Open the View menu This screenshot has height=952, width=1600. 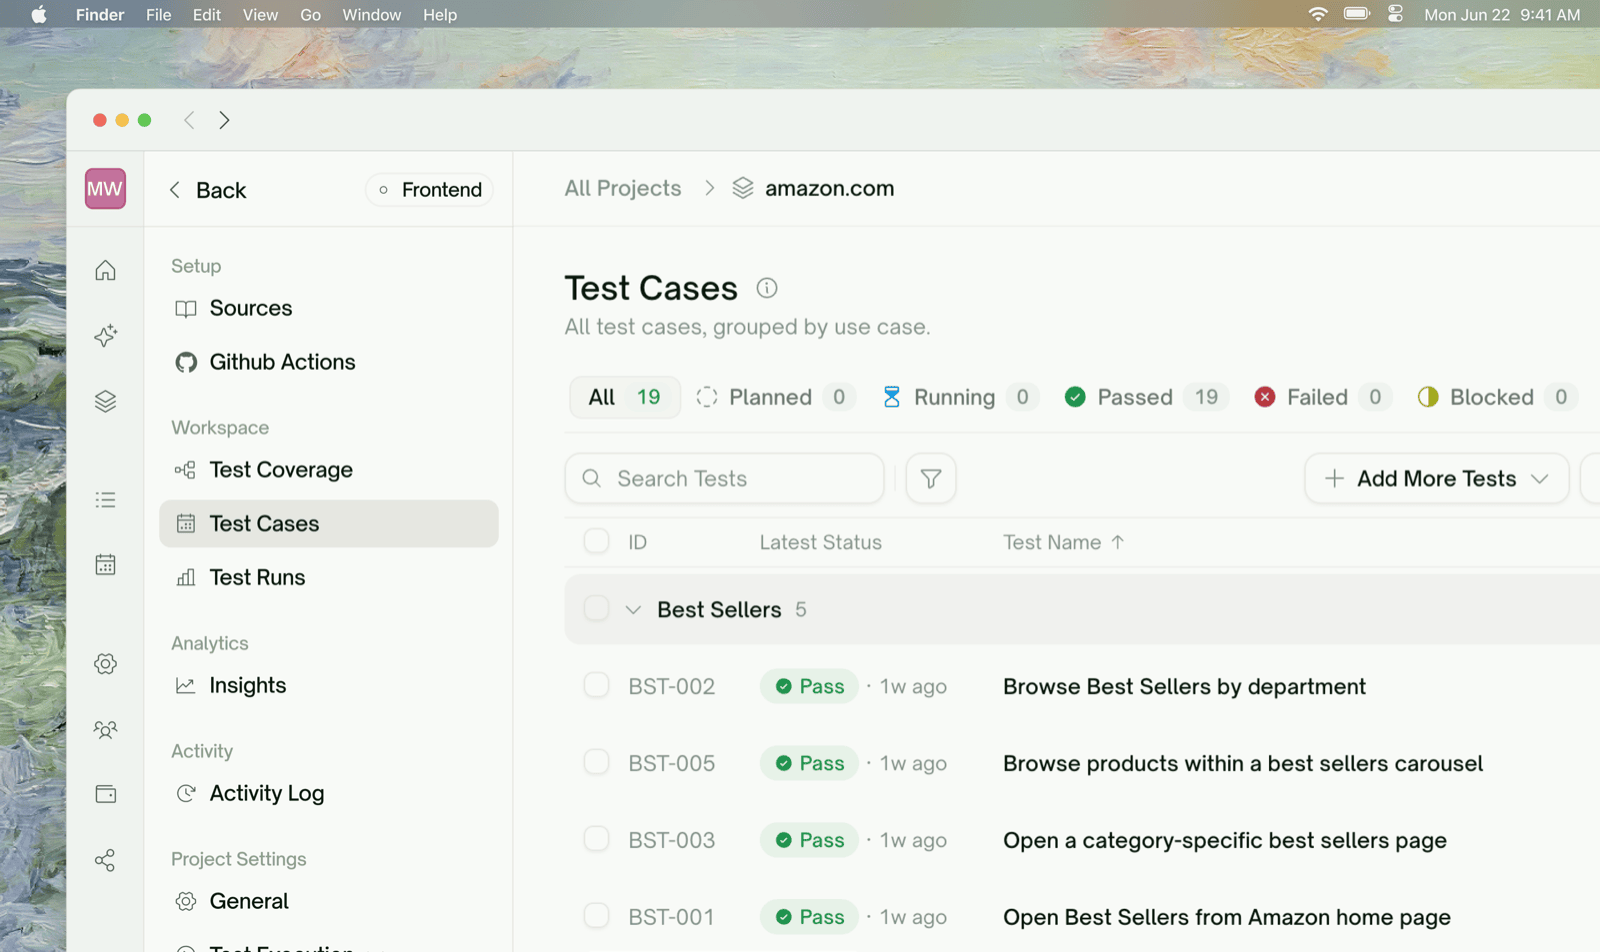[x=260, y=14]
